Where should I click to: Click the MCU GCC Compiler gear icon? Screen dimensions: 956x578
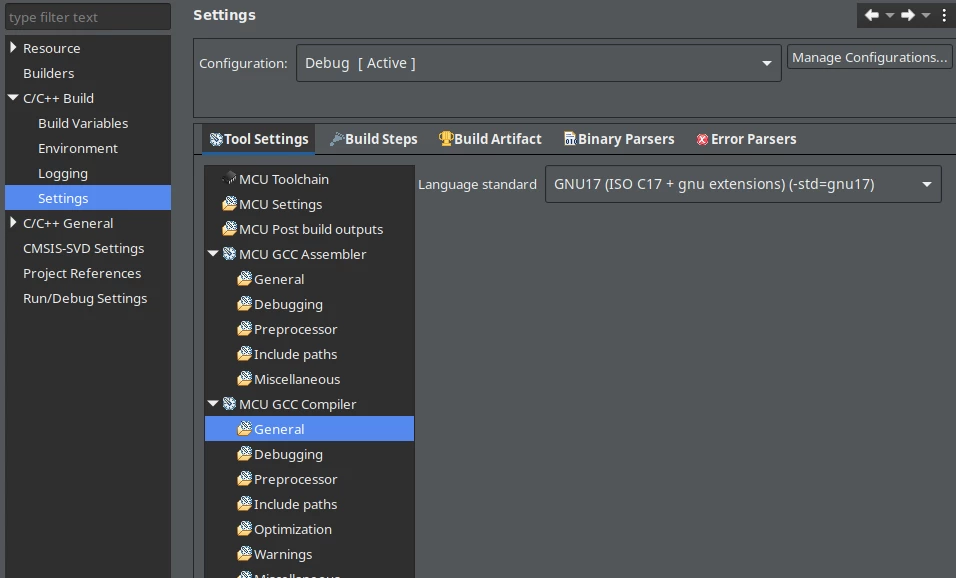(x=229, y=404)
